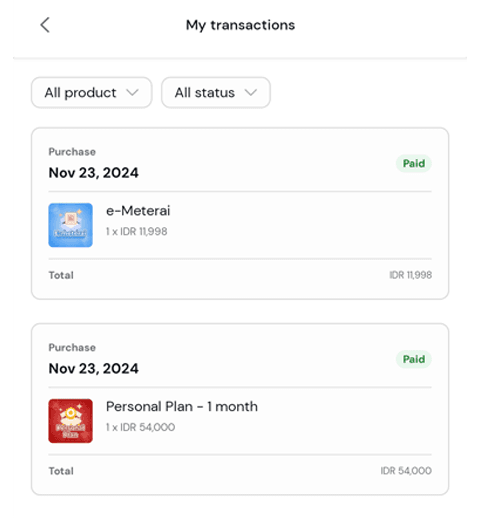Open the e-Meterai product icon

pos(70,225)
